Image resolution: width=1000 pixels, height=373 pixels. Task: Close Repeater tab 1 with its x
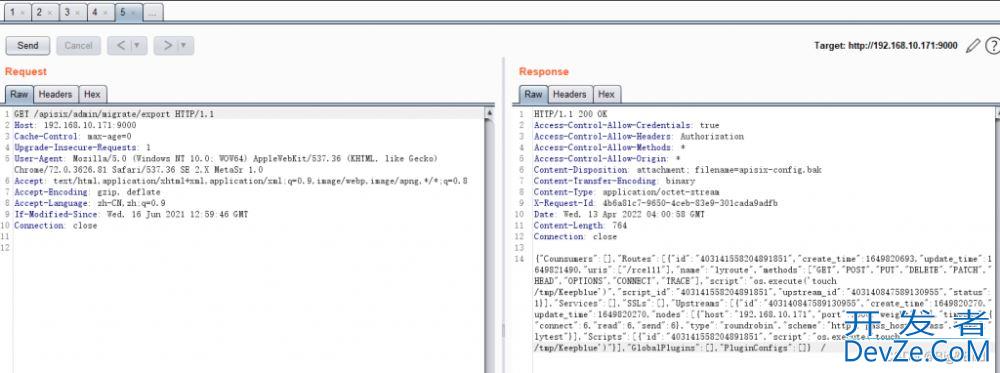click(x=22, y=13)
